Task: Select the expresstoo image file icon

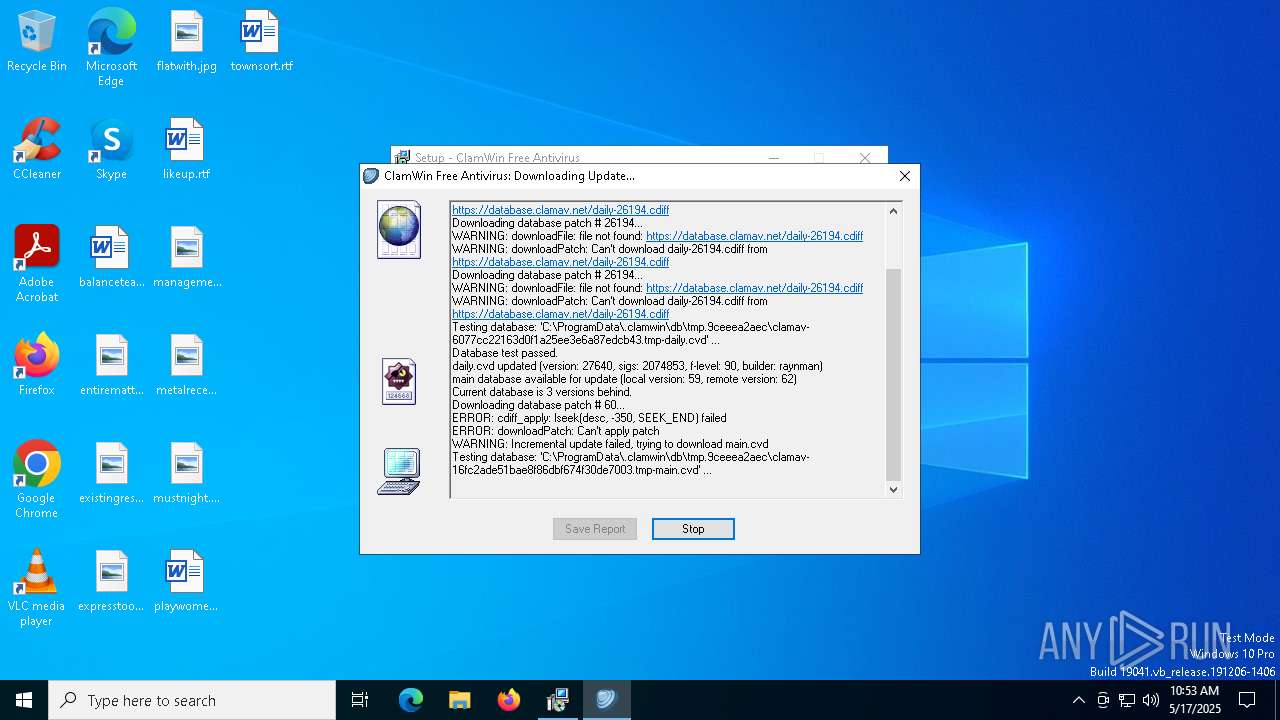Action: [111, 582]
